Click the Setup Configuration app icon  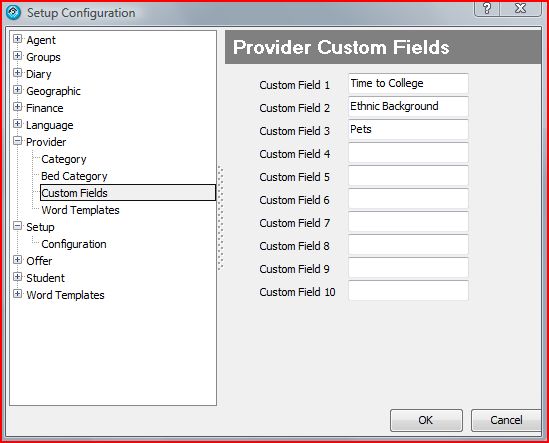(x=13, y=13)
